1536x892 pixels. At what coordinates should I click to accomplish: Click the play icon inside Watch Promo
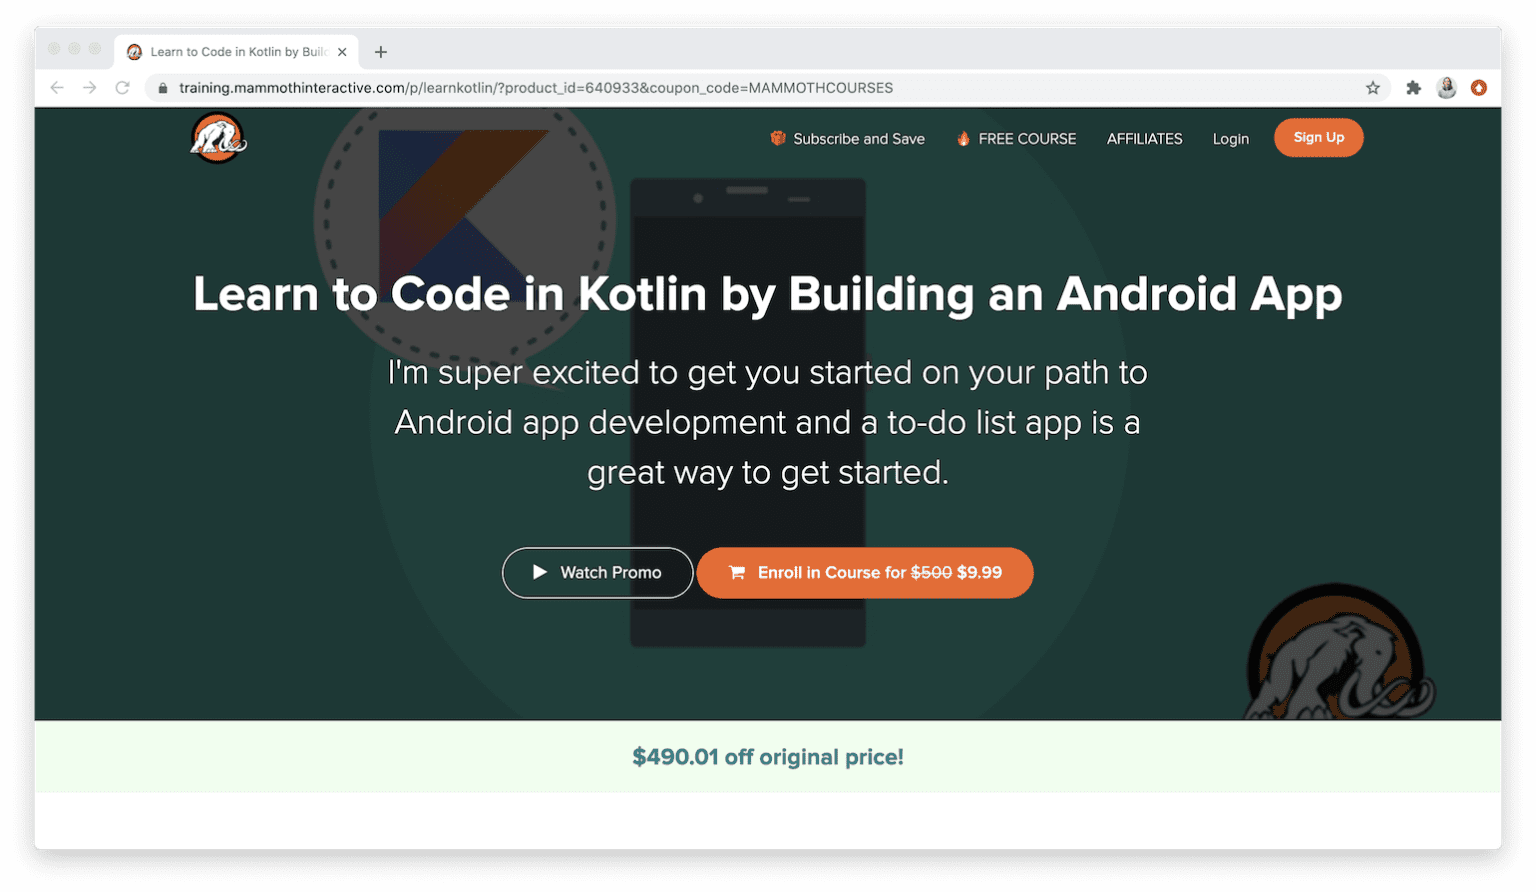click(540, 572)
